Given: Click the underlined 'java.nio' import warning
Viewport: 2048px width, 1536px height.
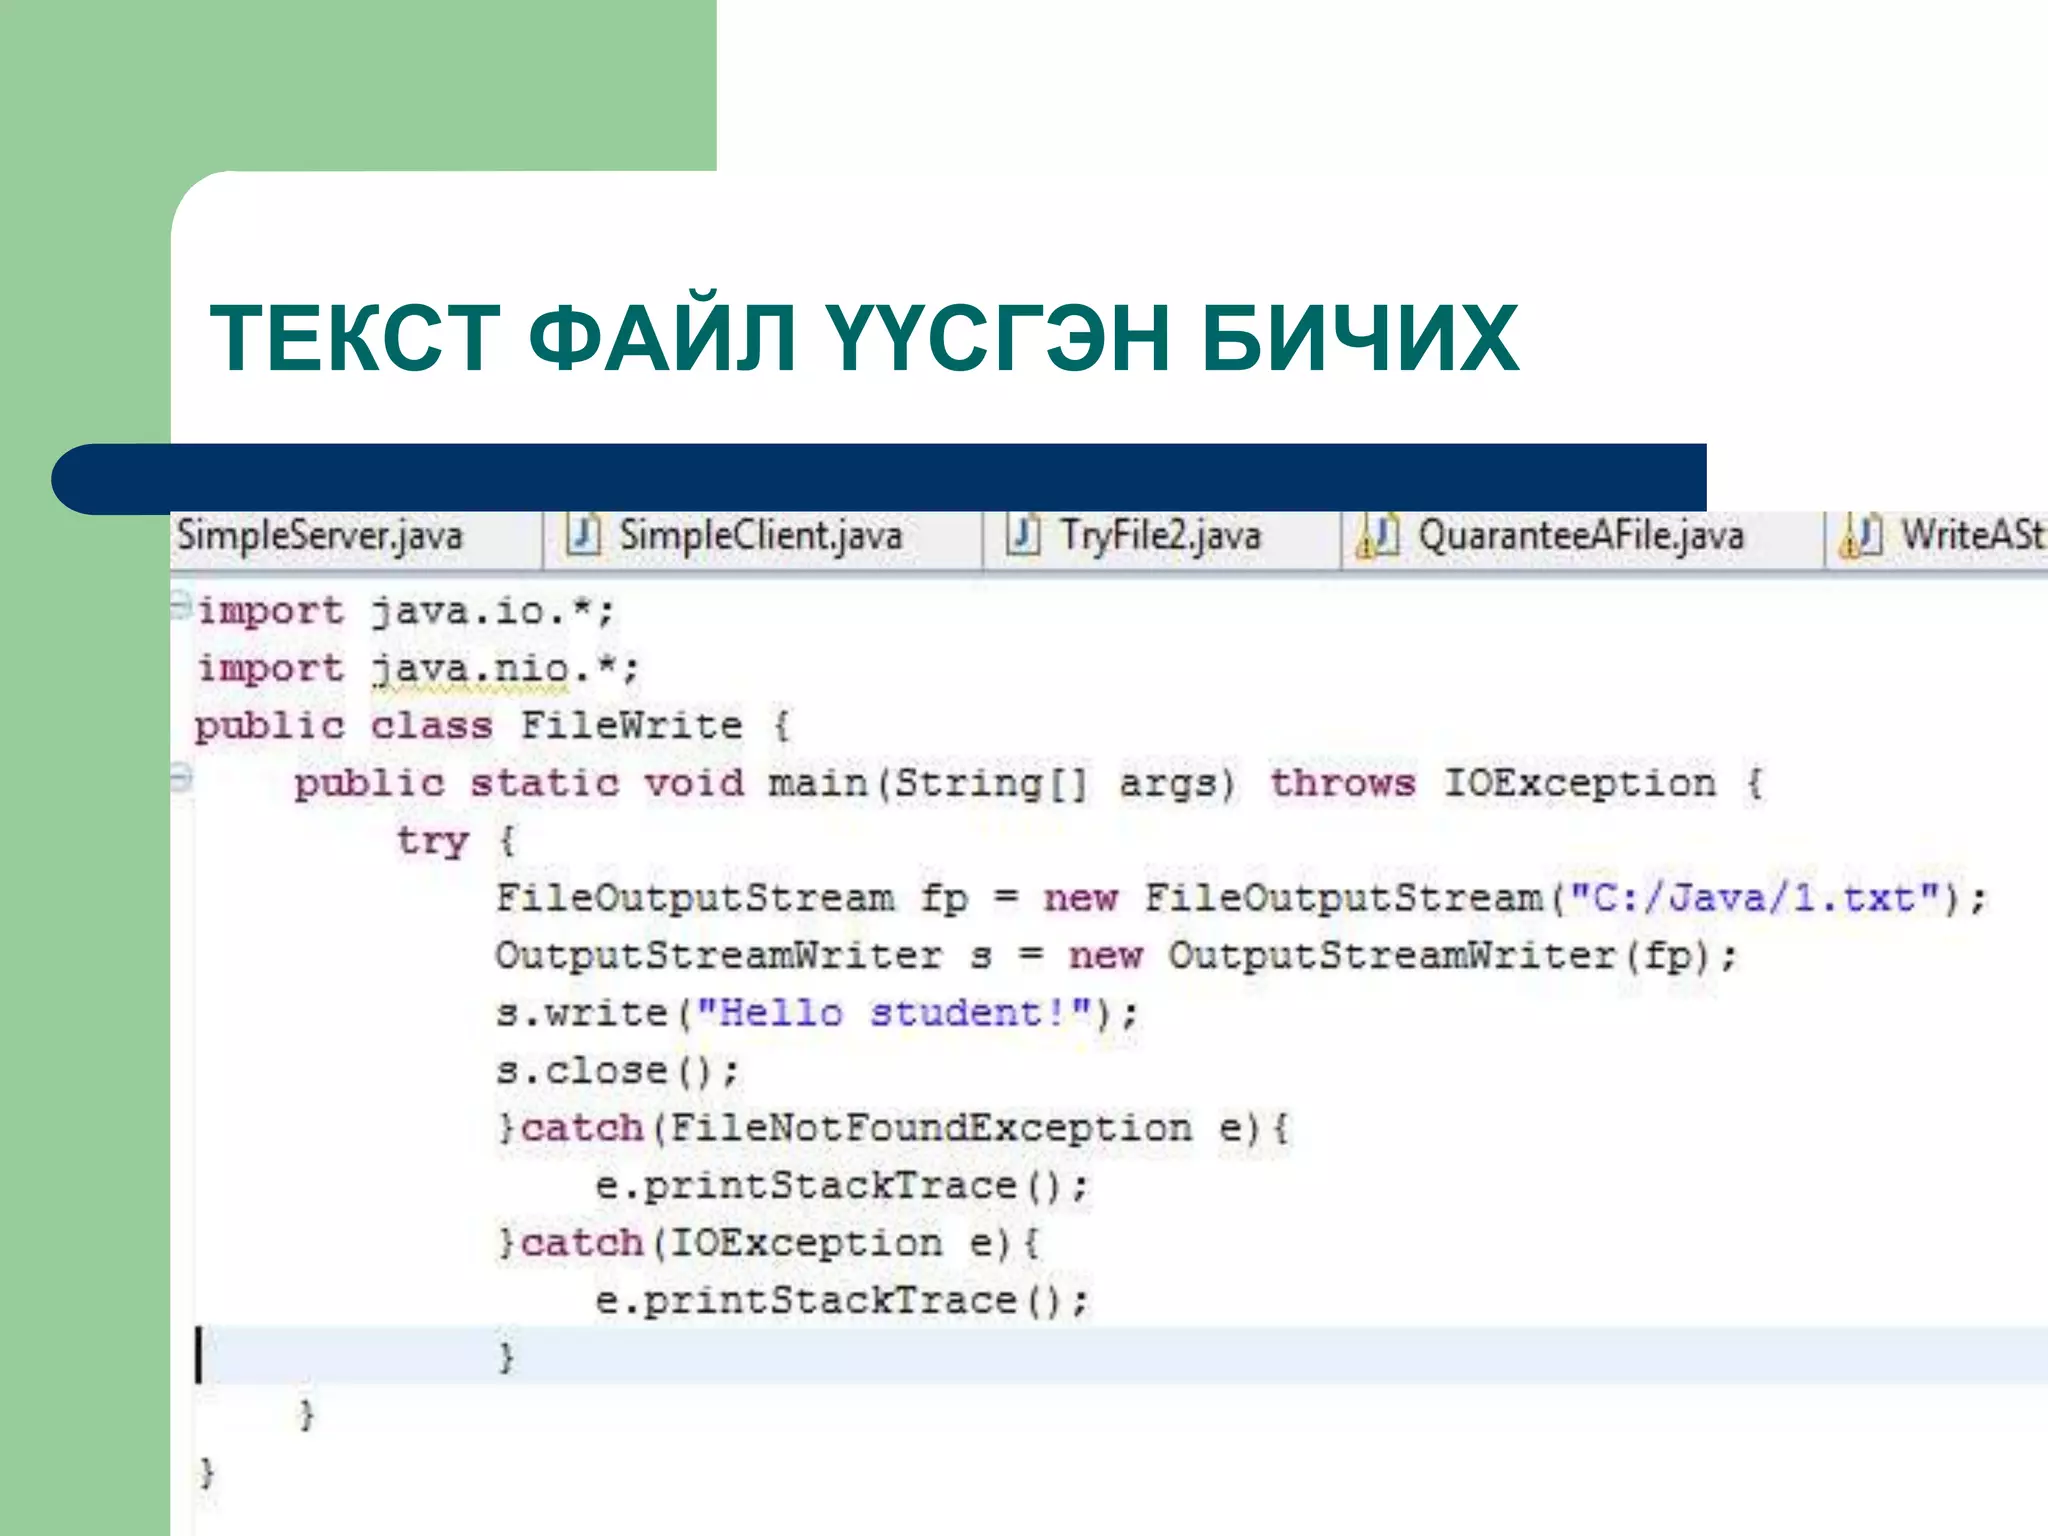Looking at the screenshot, I should click(x=470, y=669).
